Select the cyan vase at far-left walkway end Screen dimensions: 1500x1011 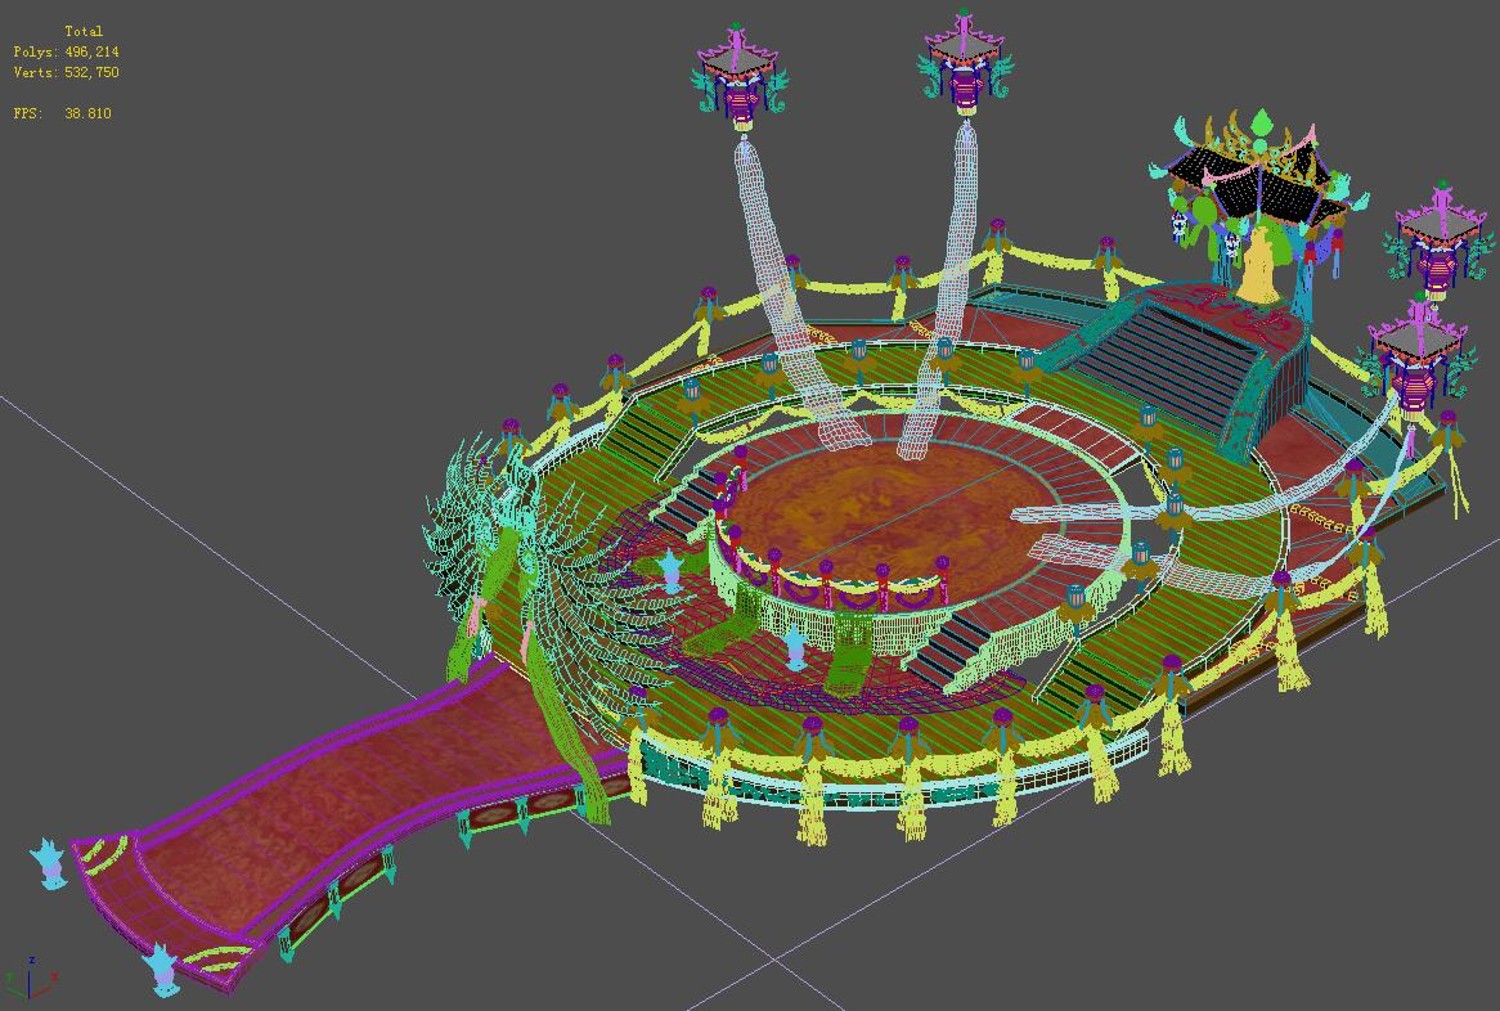click(49, 864)
